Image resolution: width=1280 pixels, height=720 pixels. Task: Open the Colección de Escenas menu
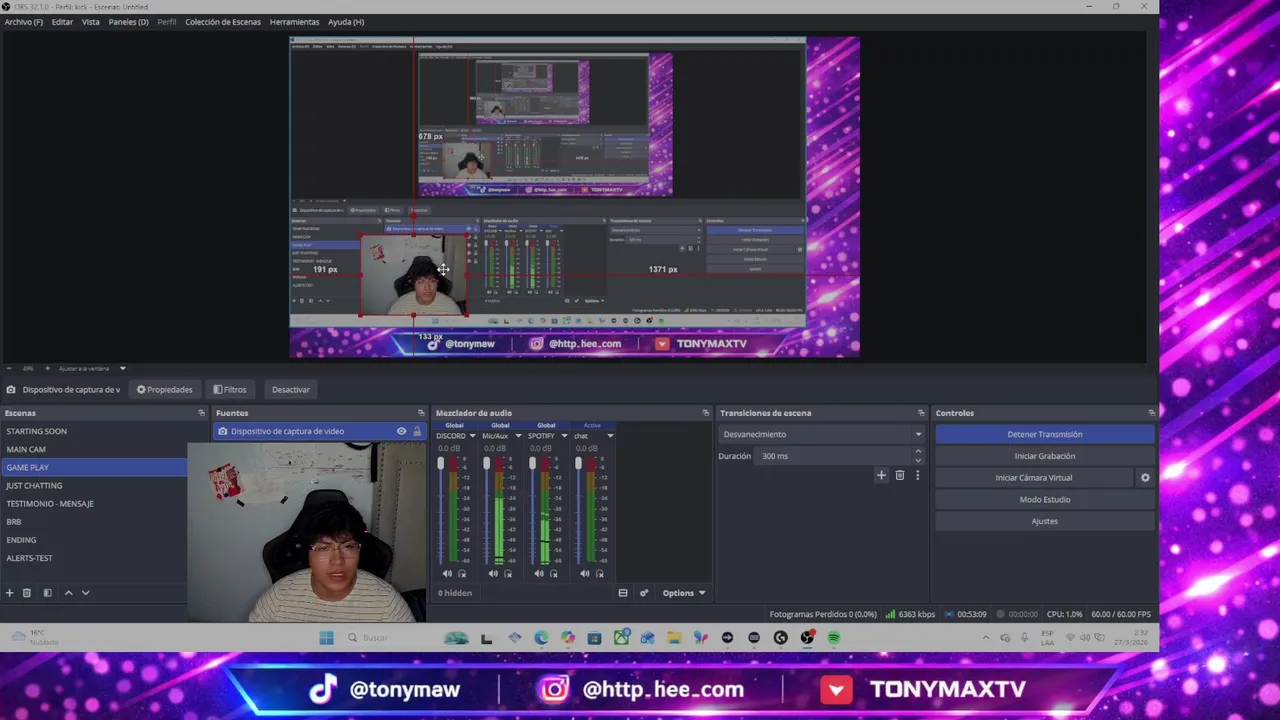pos(223,22)
